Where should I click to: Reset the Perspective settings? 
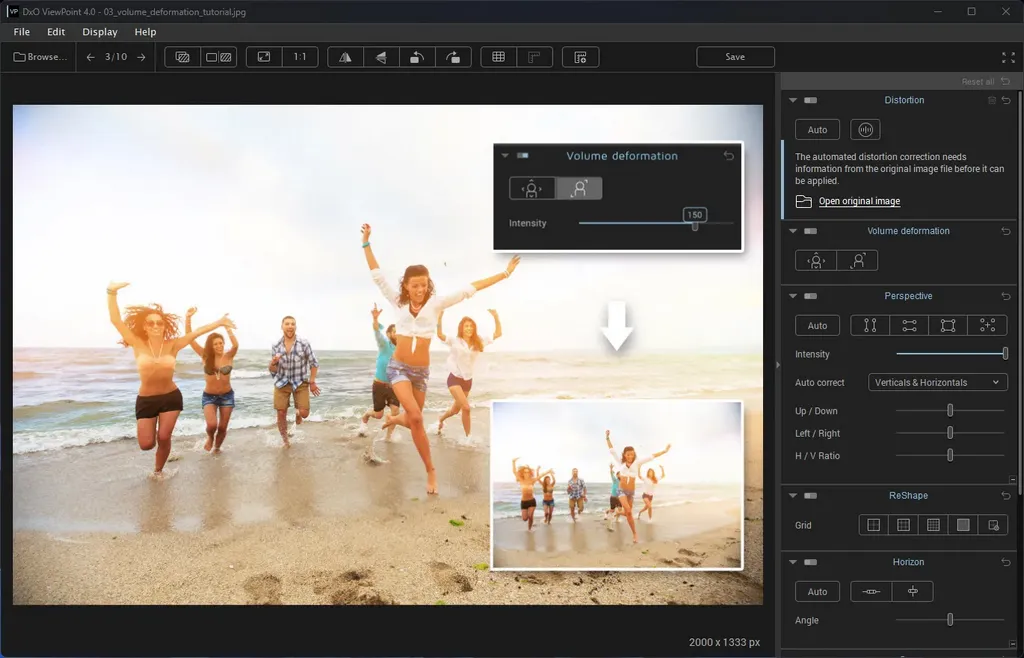tap(1006, 296)
